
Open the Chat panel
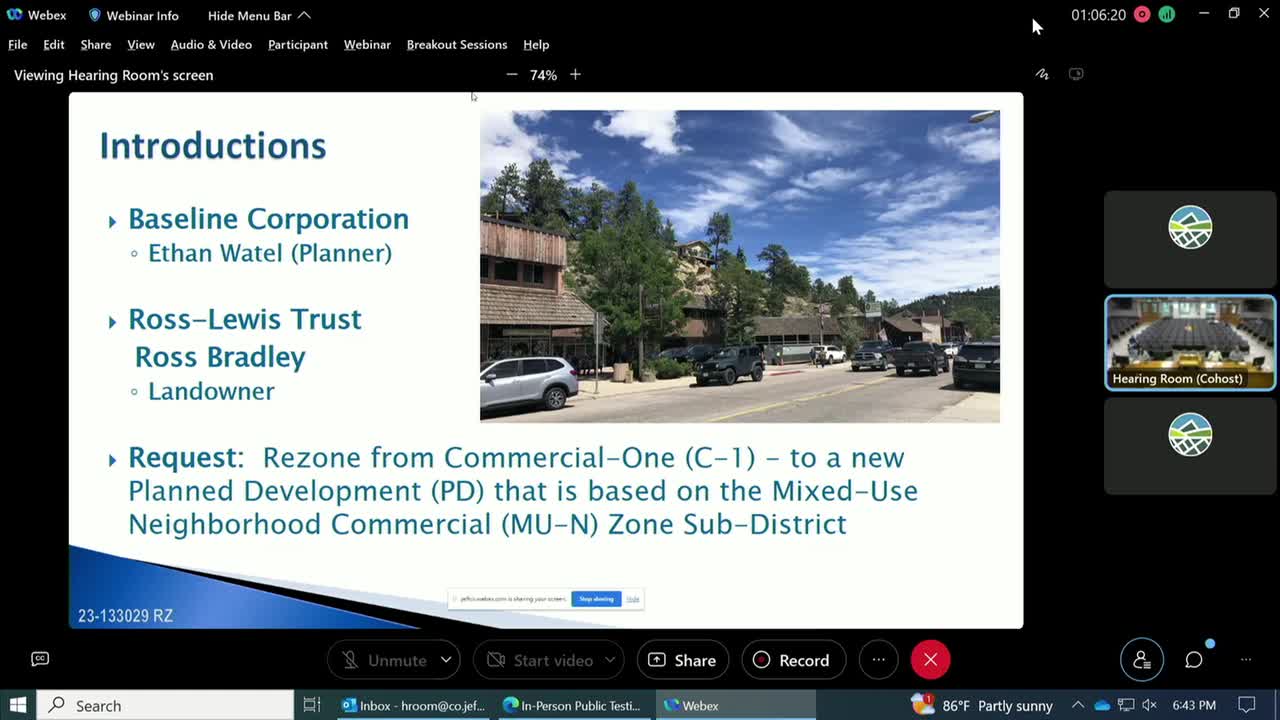coord(1193,659)
